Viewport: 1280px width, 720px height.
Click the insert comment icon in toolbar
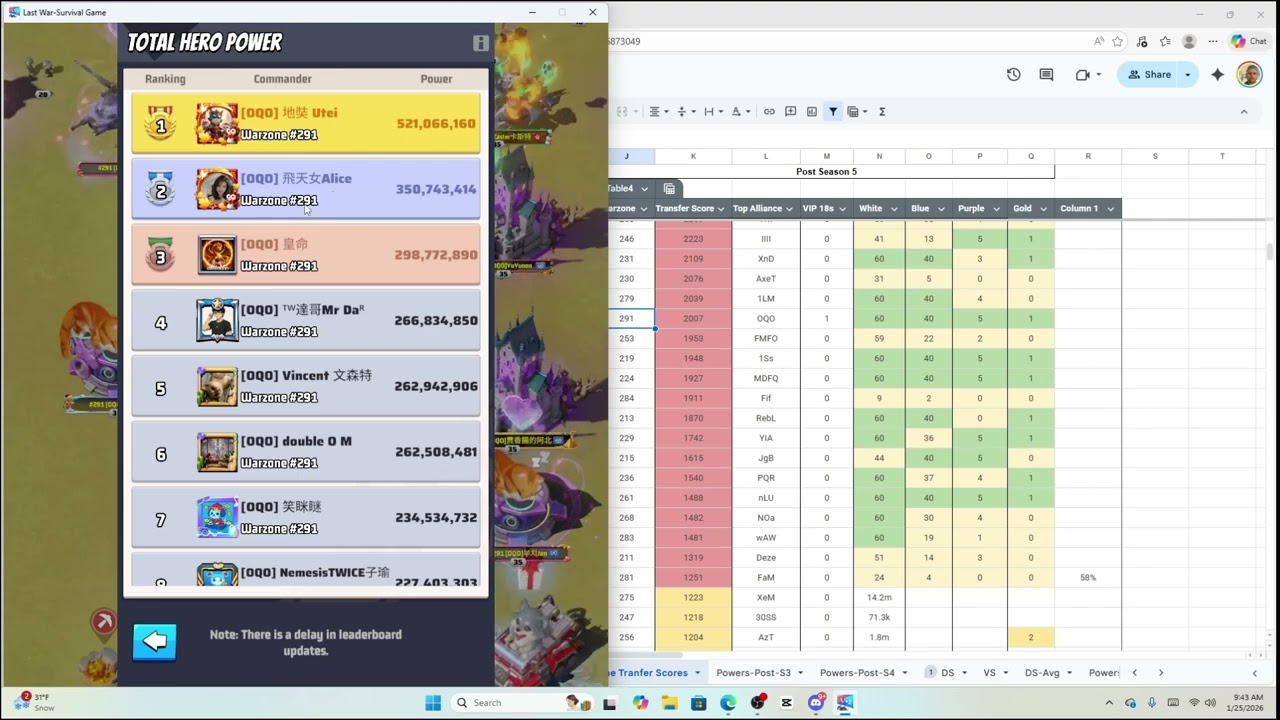[790, 112]
